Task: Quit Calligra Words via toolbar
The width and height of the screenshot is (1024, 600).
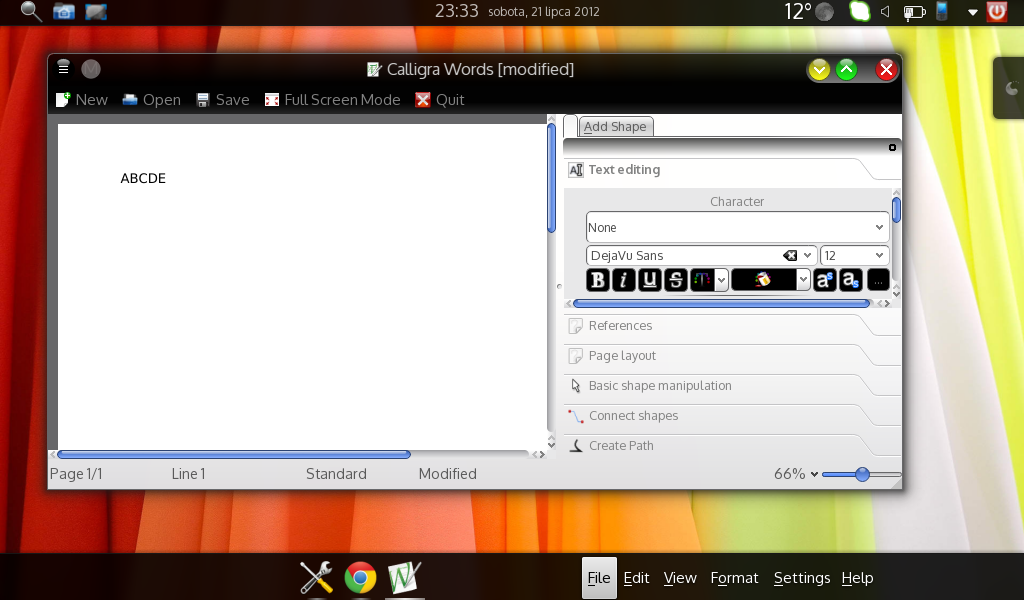Action: coord(440,100)
